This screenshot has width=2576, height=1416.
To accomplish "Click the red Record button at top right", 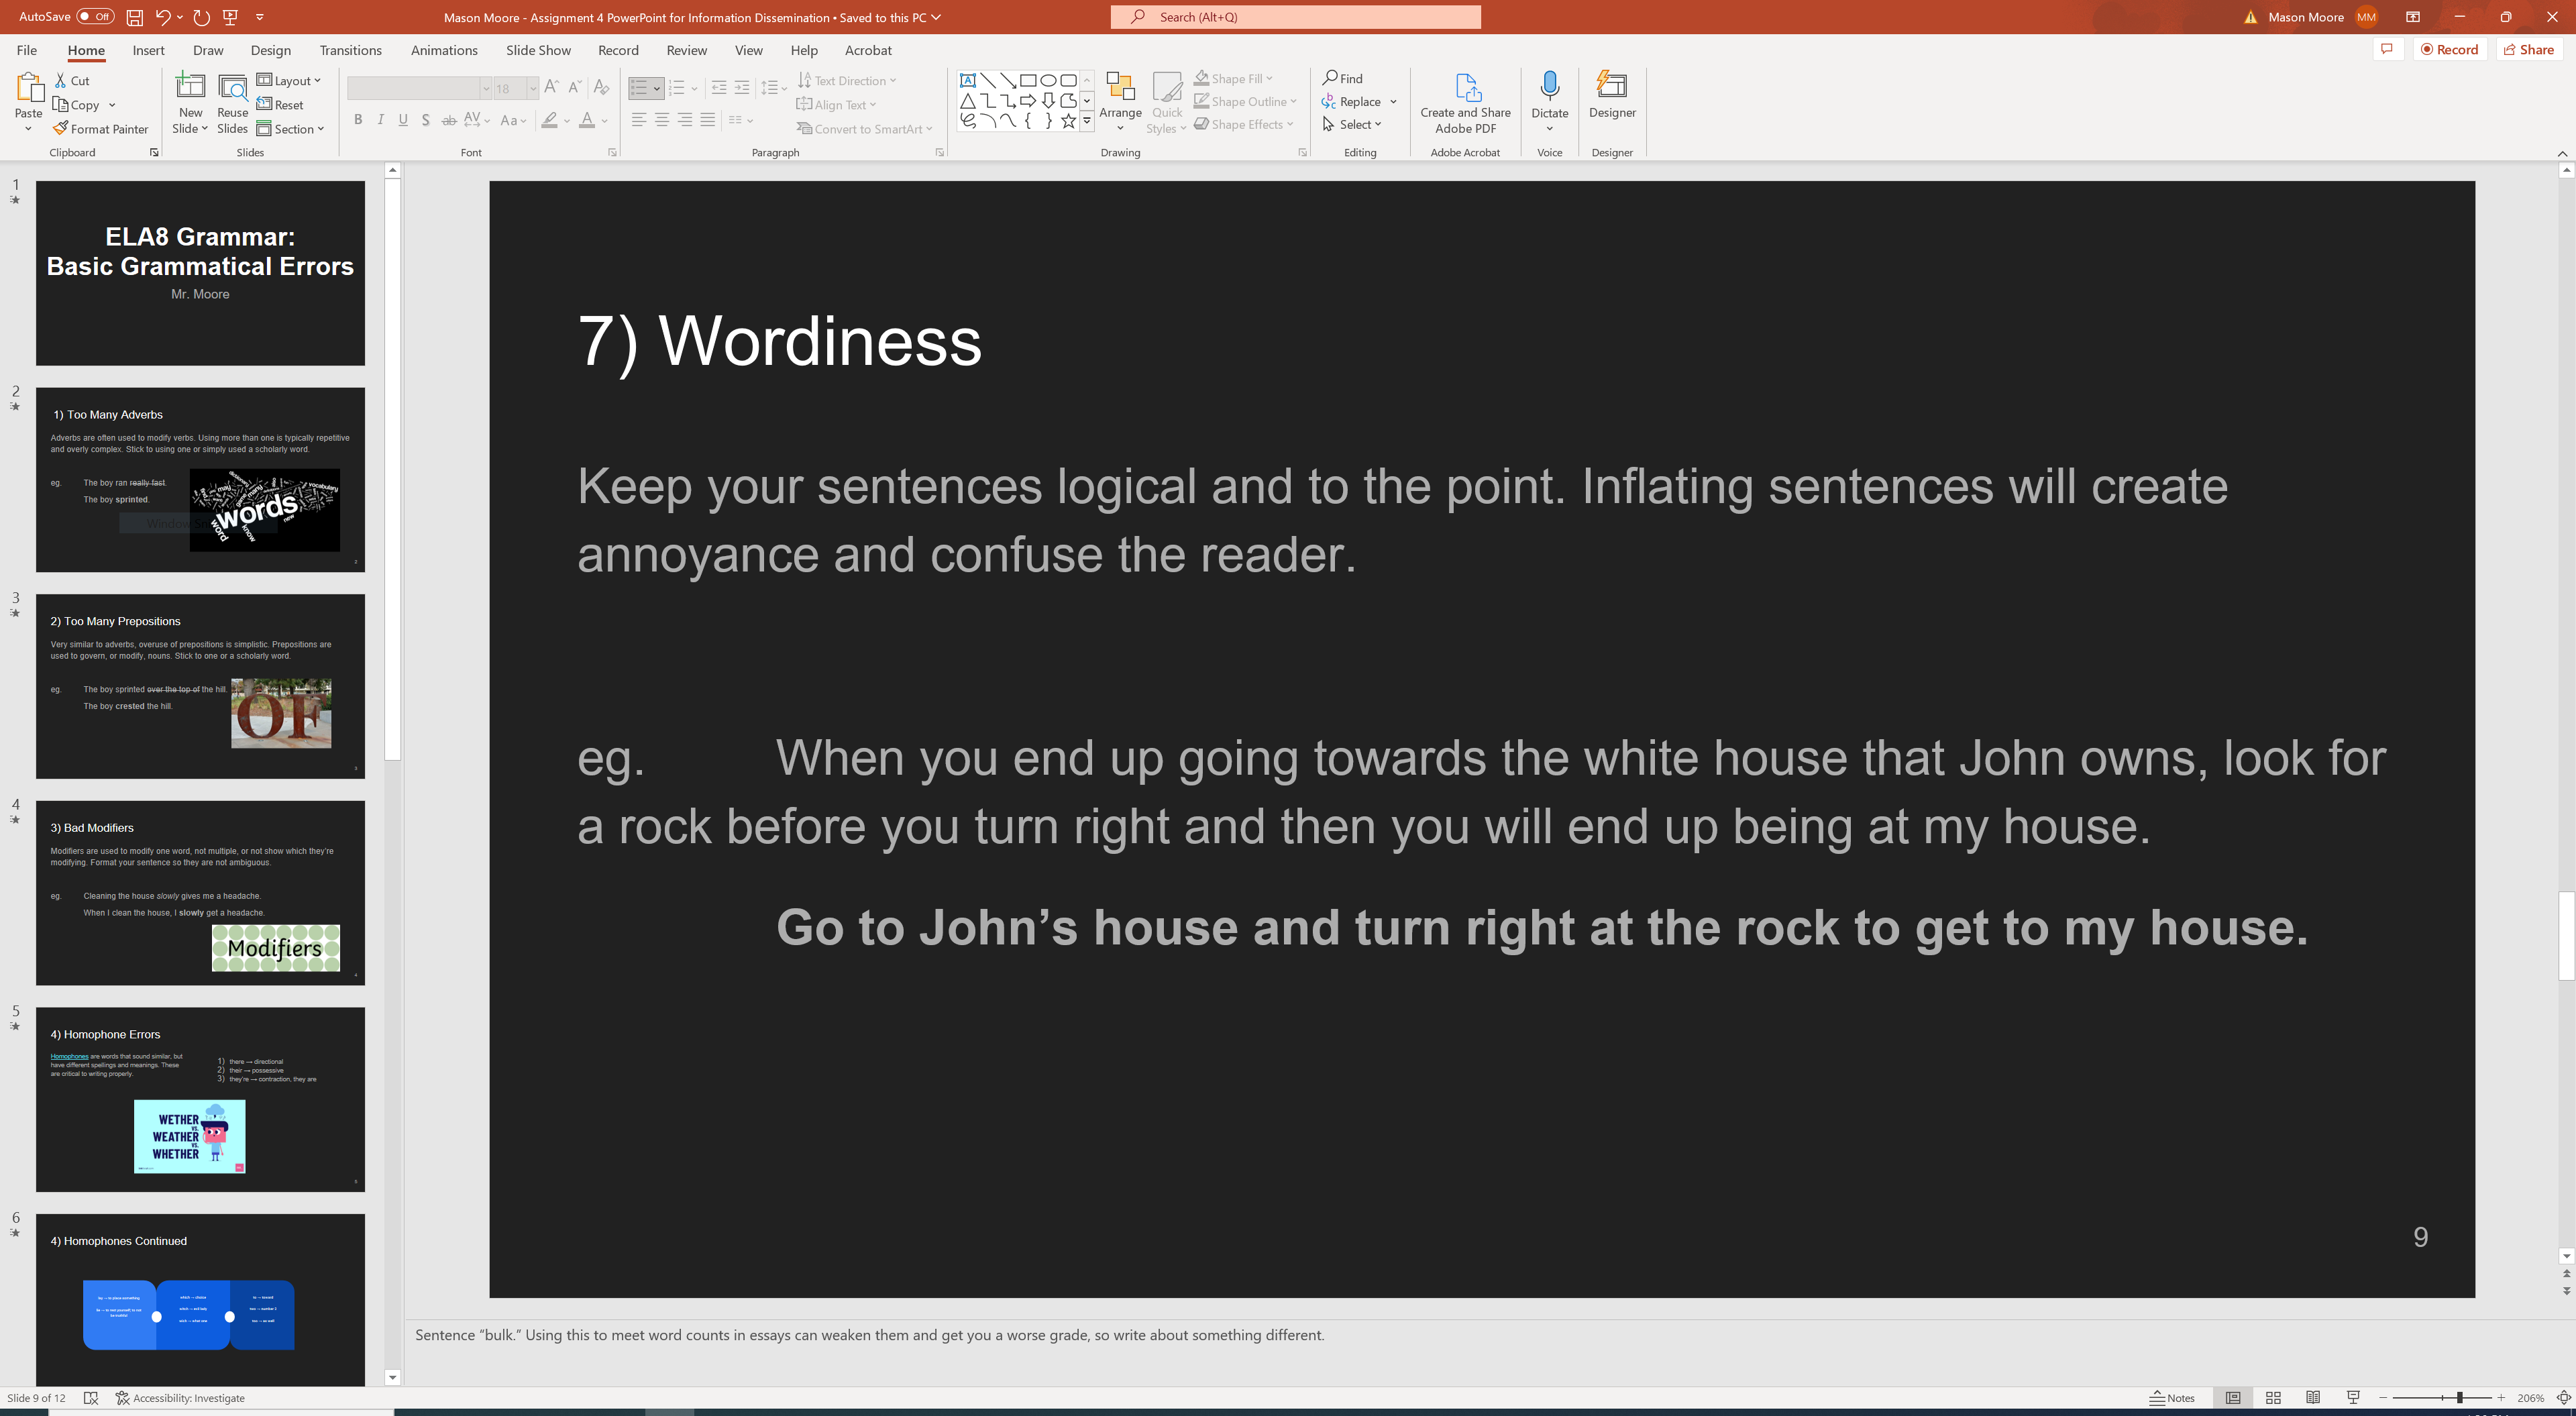I will (x=2449, y=49).
